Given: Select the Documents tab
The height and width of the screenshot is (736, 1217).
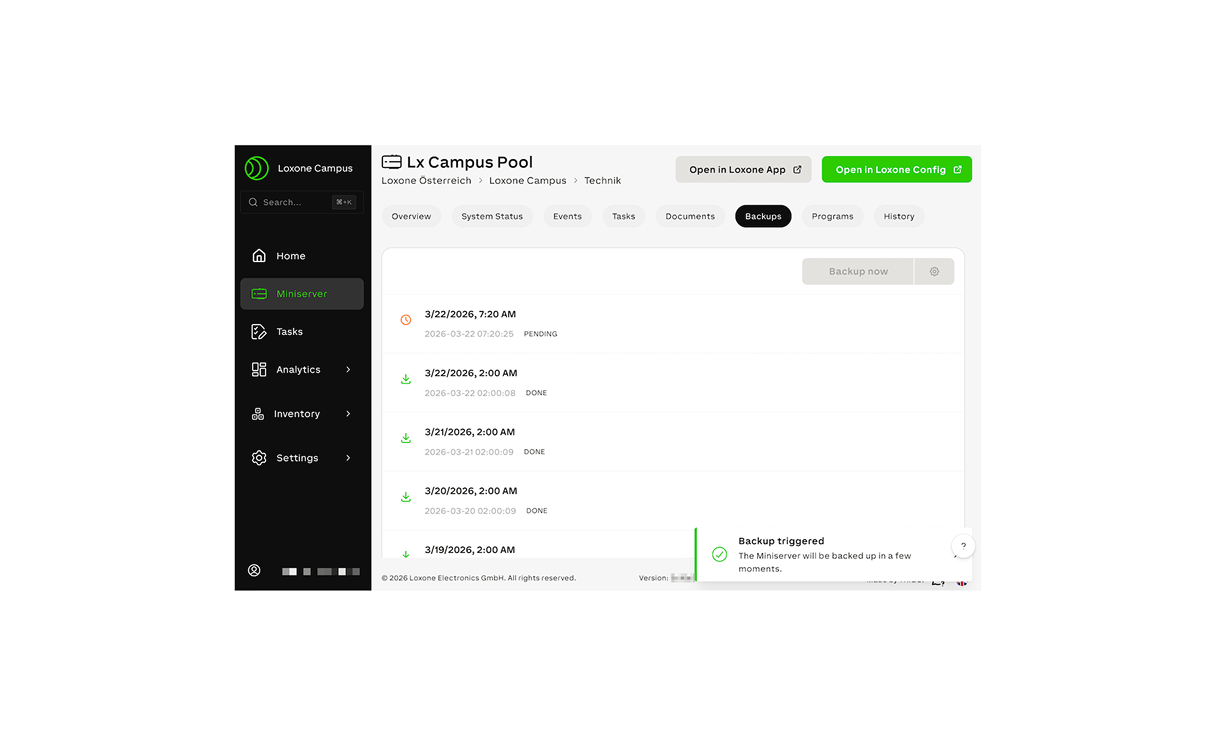Looking at the screenshot, I should (690, 216).
